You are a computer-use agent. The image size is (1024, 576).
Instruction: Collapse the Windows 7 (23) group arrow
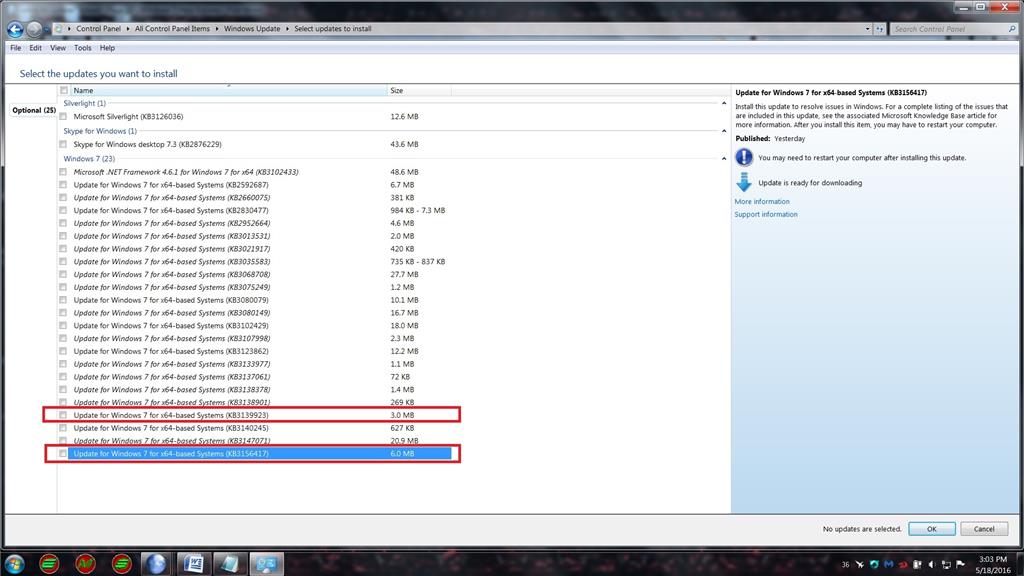pyautogui.click(x=724, y=159)
